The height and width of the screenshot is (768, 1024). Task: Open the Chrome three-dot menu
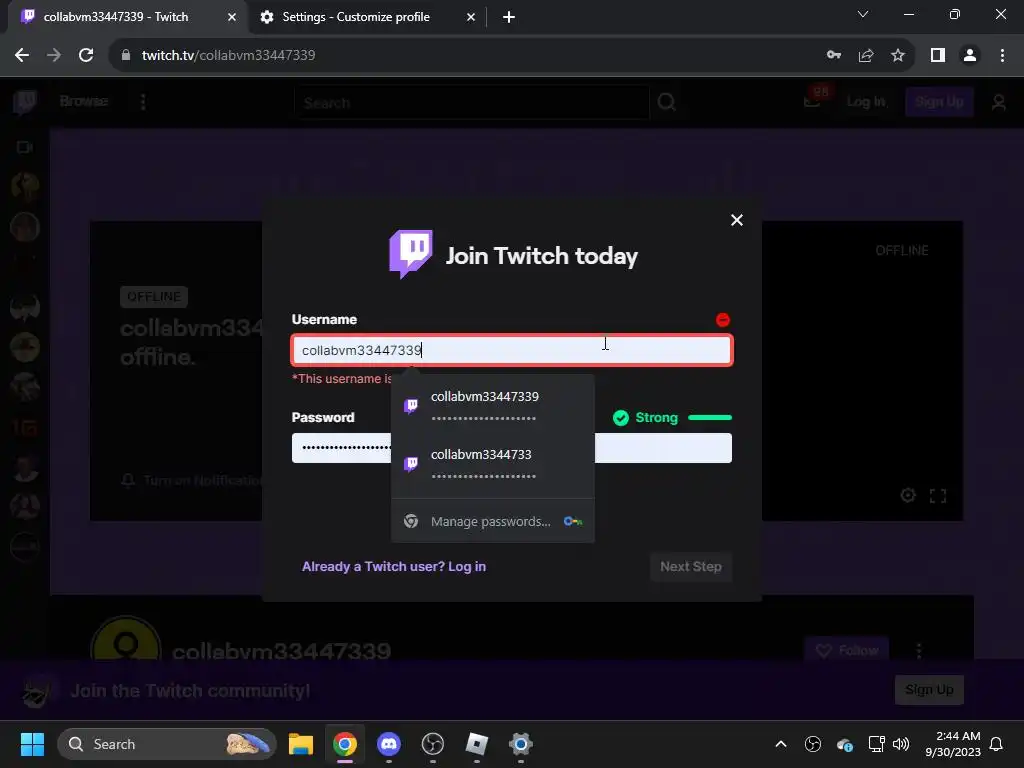click(x=1002, y=56)
